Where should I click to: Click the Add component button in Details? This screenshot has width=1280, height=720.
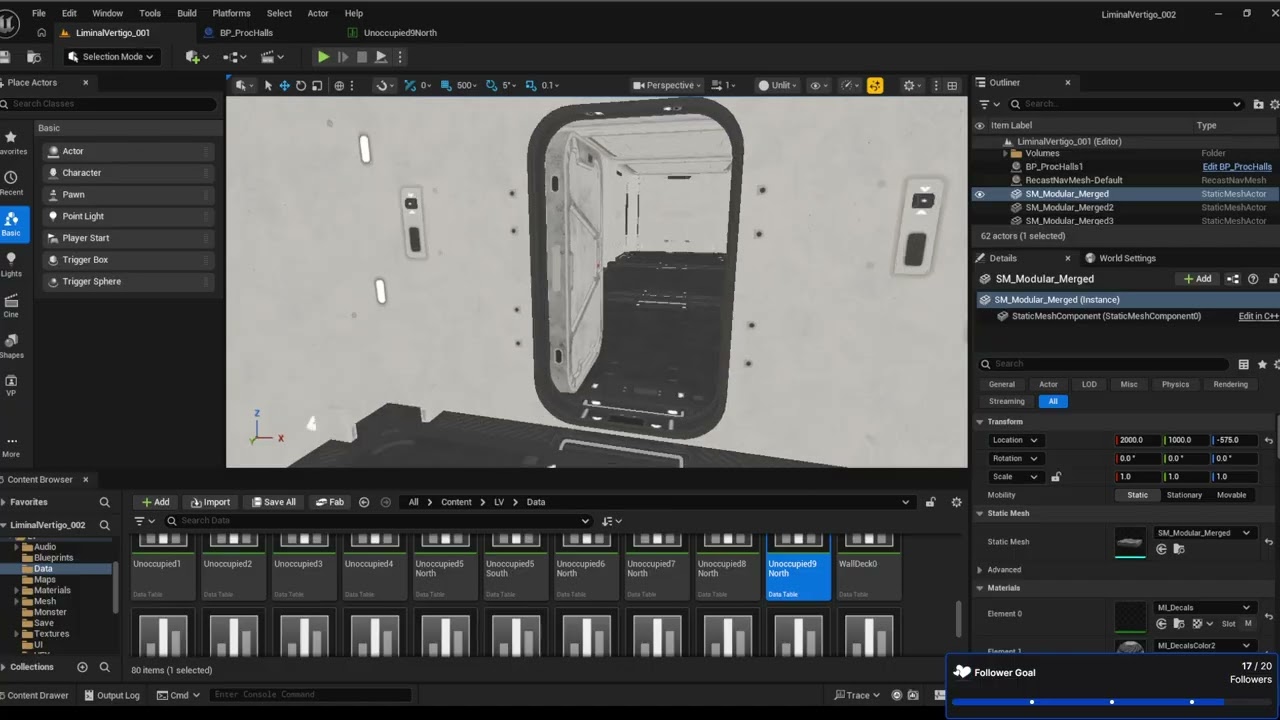[1197, 279]
